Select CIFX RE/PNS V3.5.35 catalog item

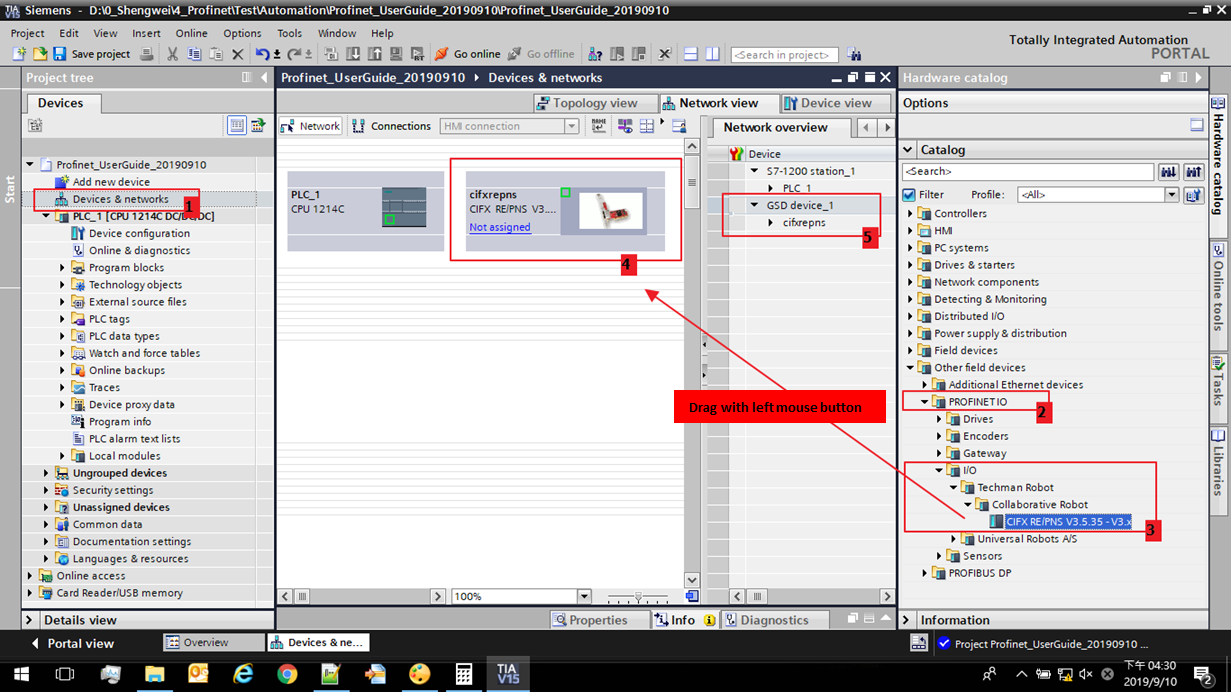[1068, 522]
